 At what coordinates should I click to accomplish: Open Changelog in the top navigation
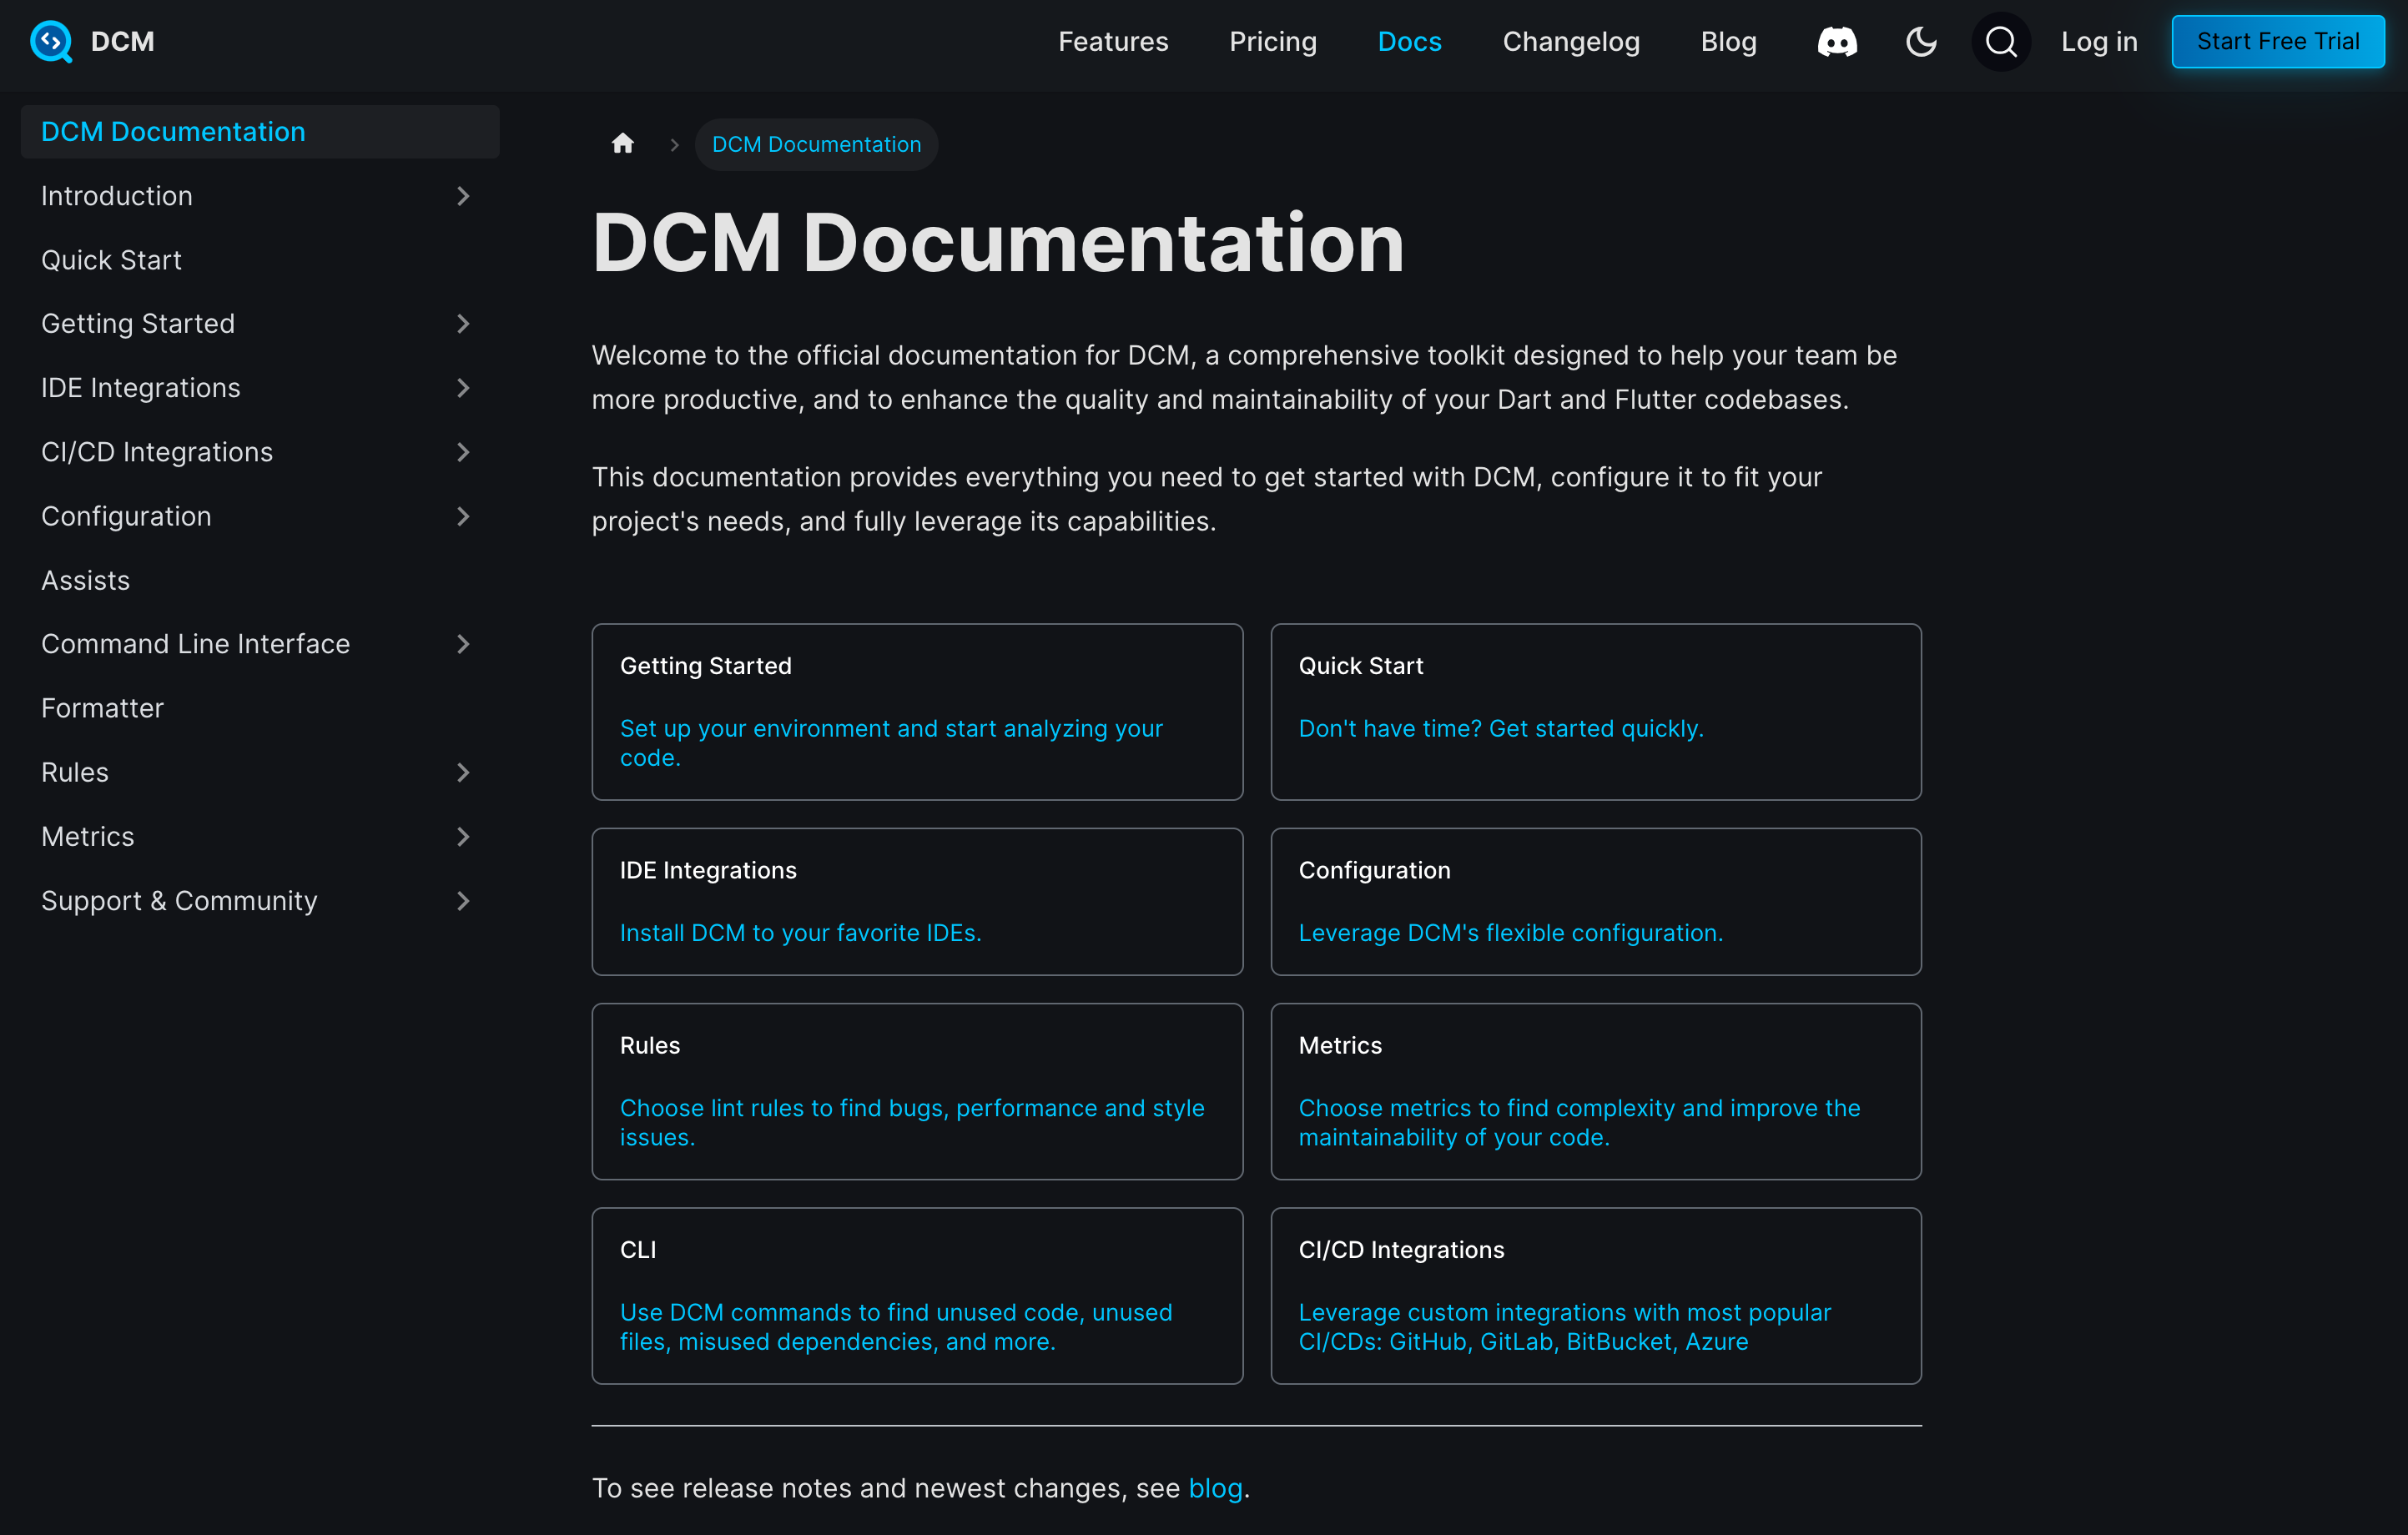tap(1570, 41)
